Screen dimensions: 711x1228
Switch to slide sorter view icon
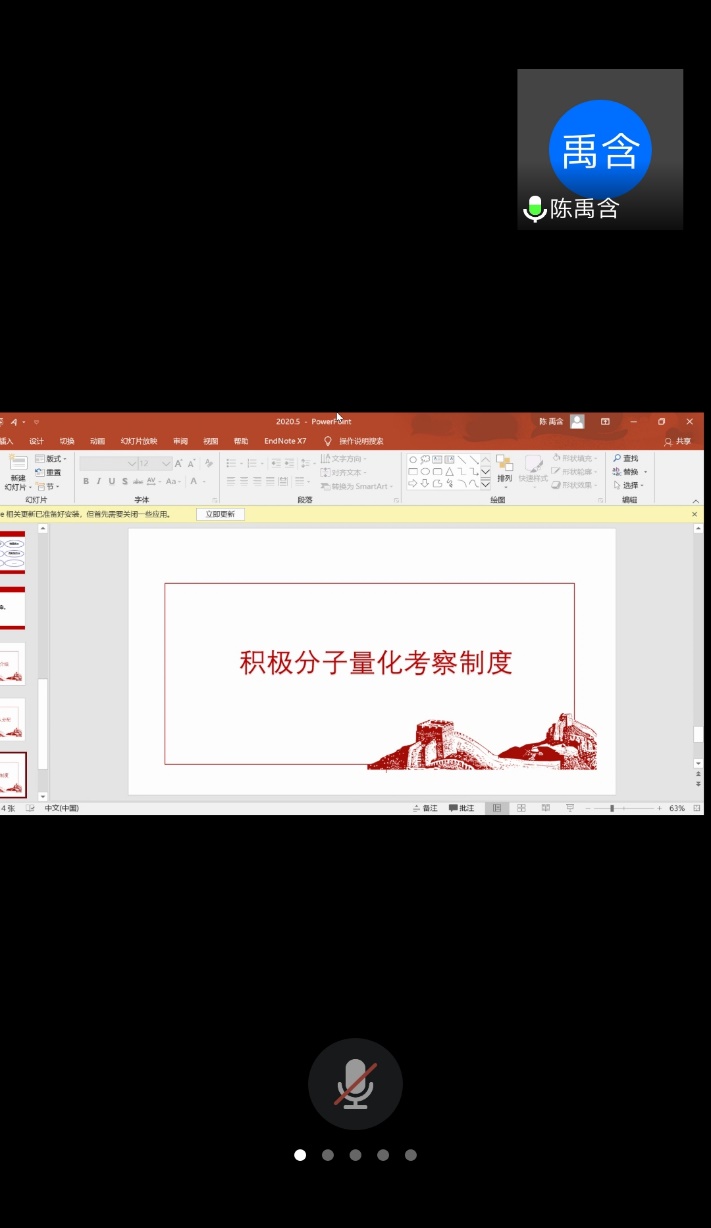coord(521,808)
